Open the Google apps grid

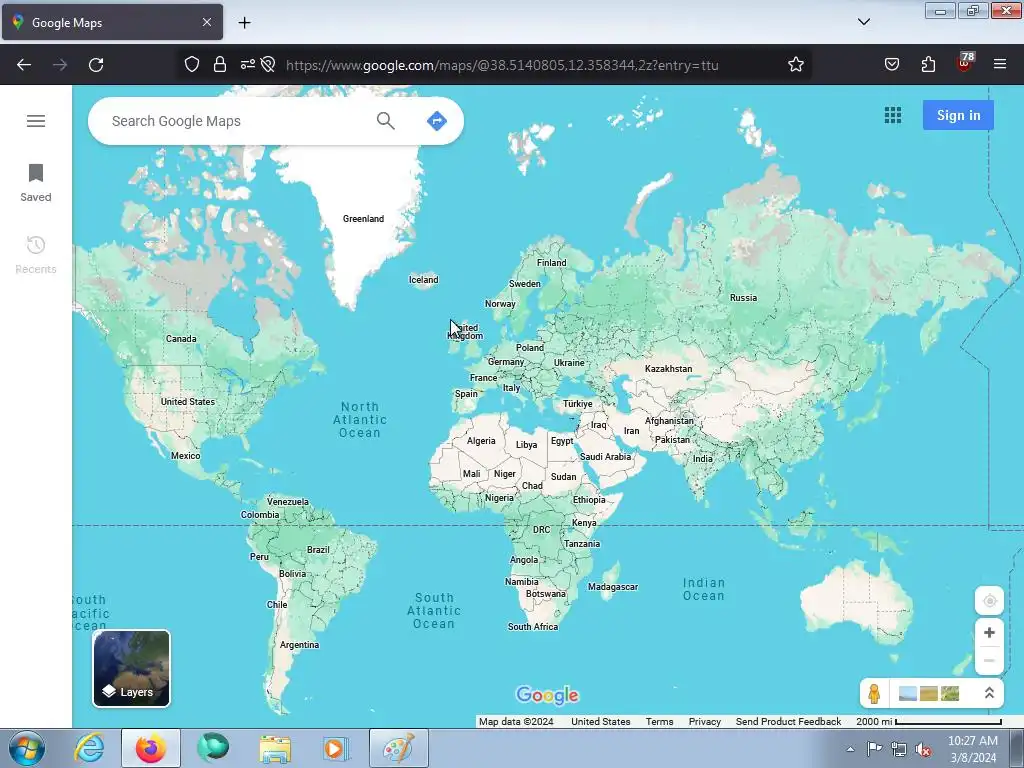tap(893, 116)
